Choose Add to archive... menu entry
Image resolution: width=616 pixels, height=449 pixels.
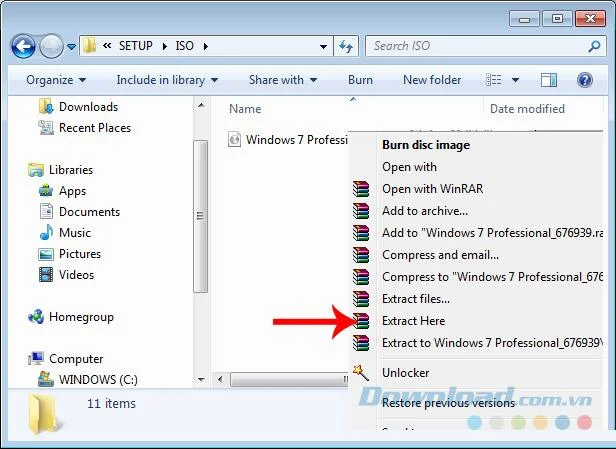click(x=425, y=211)
